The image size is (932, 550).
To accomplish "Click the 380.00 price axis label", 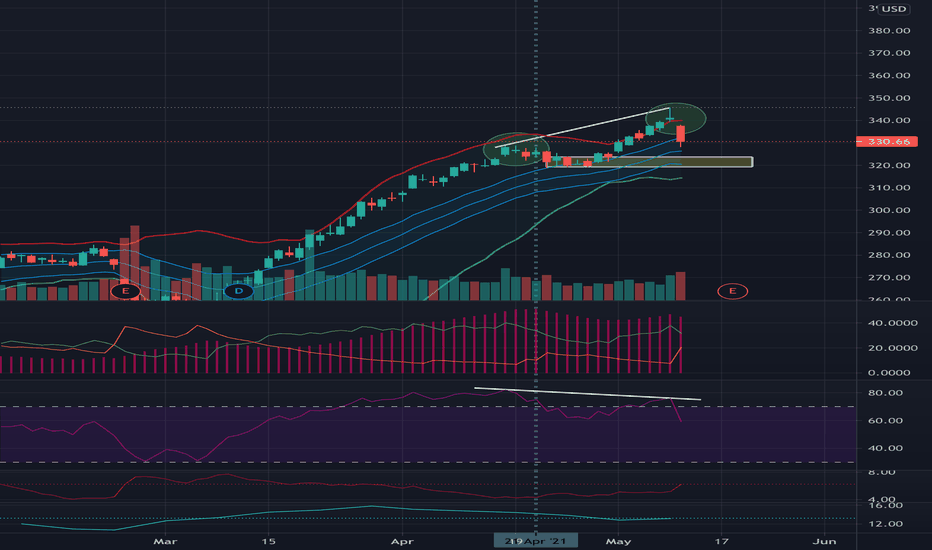I will 889,30.
